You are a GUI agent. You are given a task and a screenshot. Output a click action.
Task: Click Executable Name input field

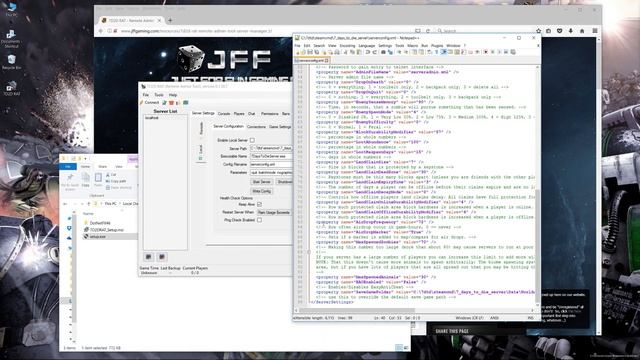(x=271, y=156)
